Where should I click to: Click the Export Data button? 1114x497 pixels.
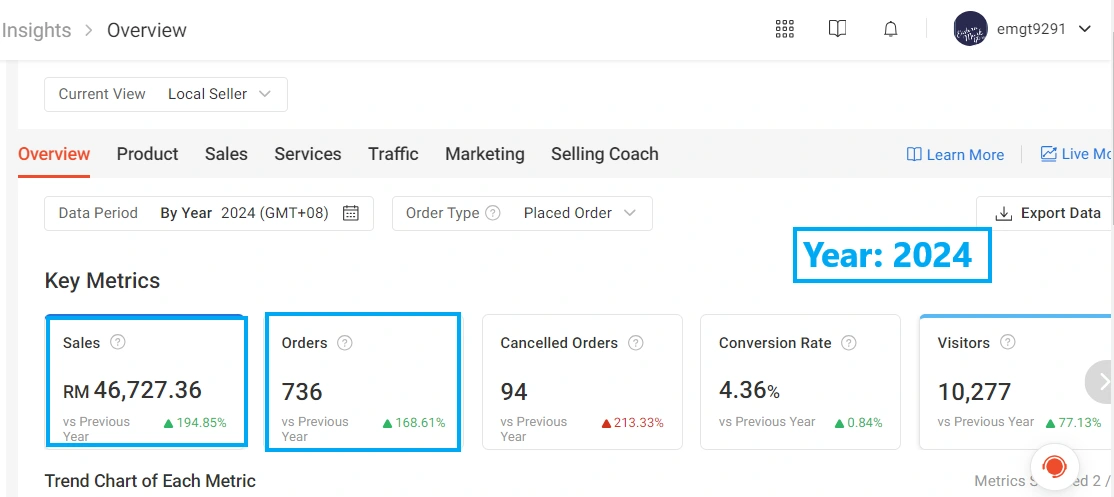point(1048,213)
